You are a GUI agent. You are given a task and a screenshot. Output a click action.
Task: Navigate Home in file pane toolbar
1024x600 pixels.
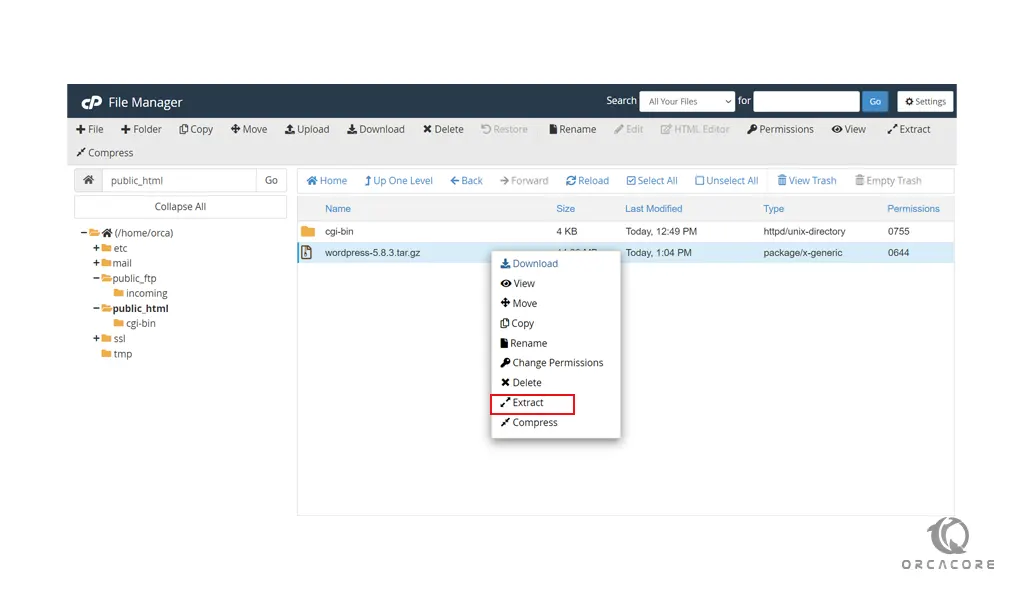(x=327, y=181)
